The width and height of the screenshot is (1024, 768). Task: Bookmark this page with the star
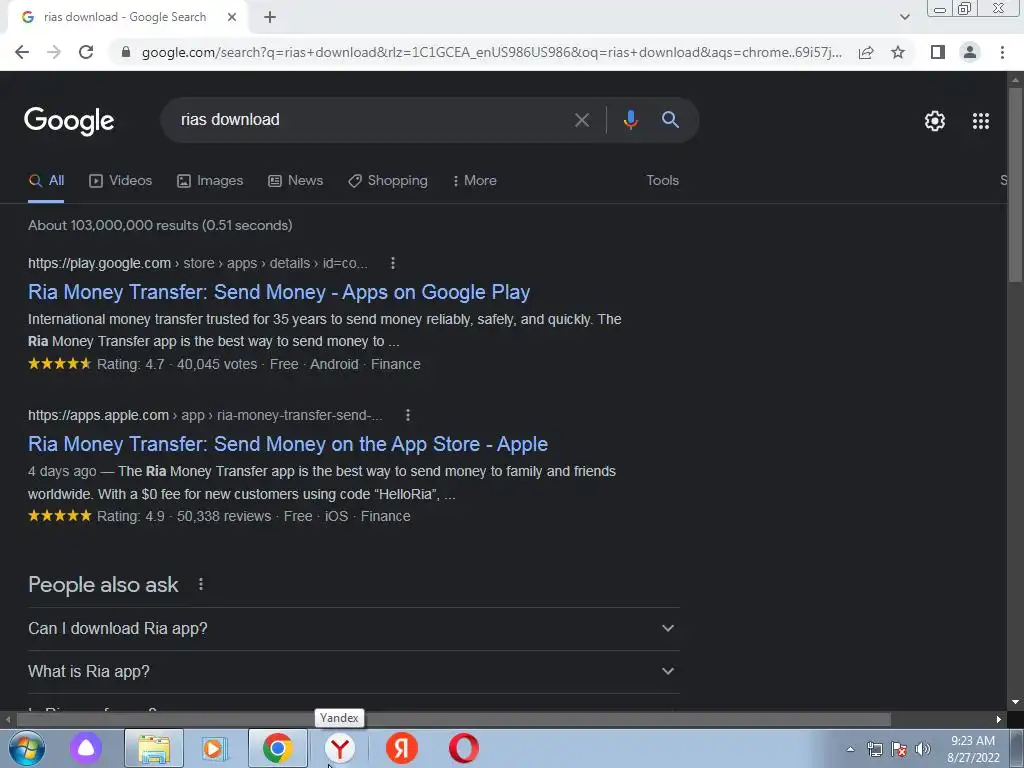898,52
